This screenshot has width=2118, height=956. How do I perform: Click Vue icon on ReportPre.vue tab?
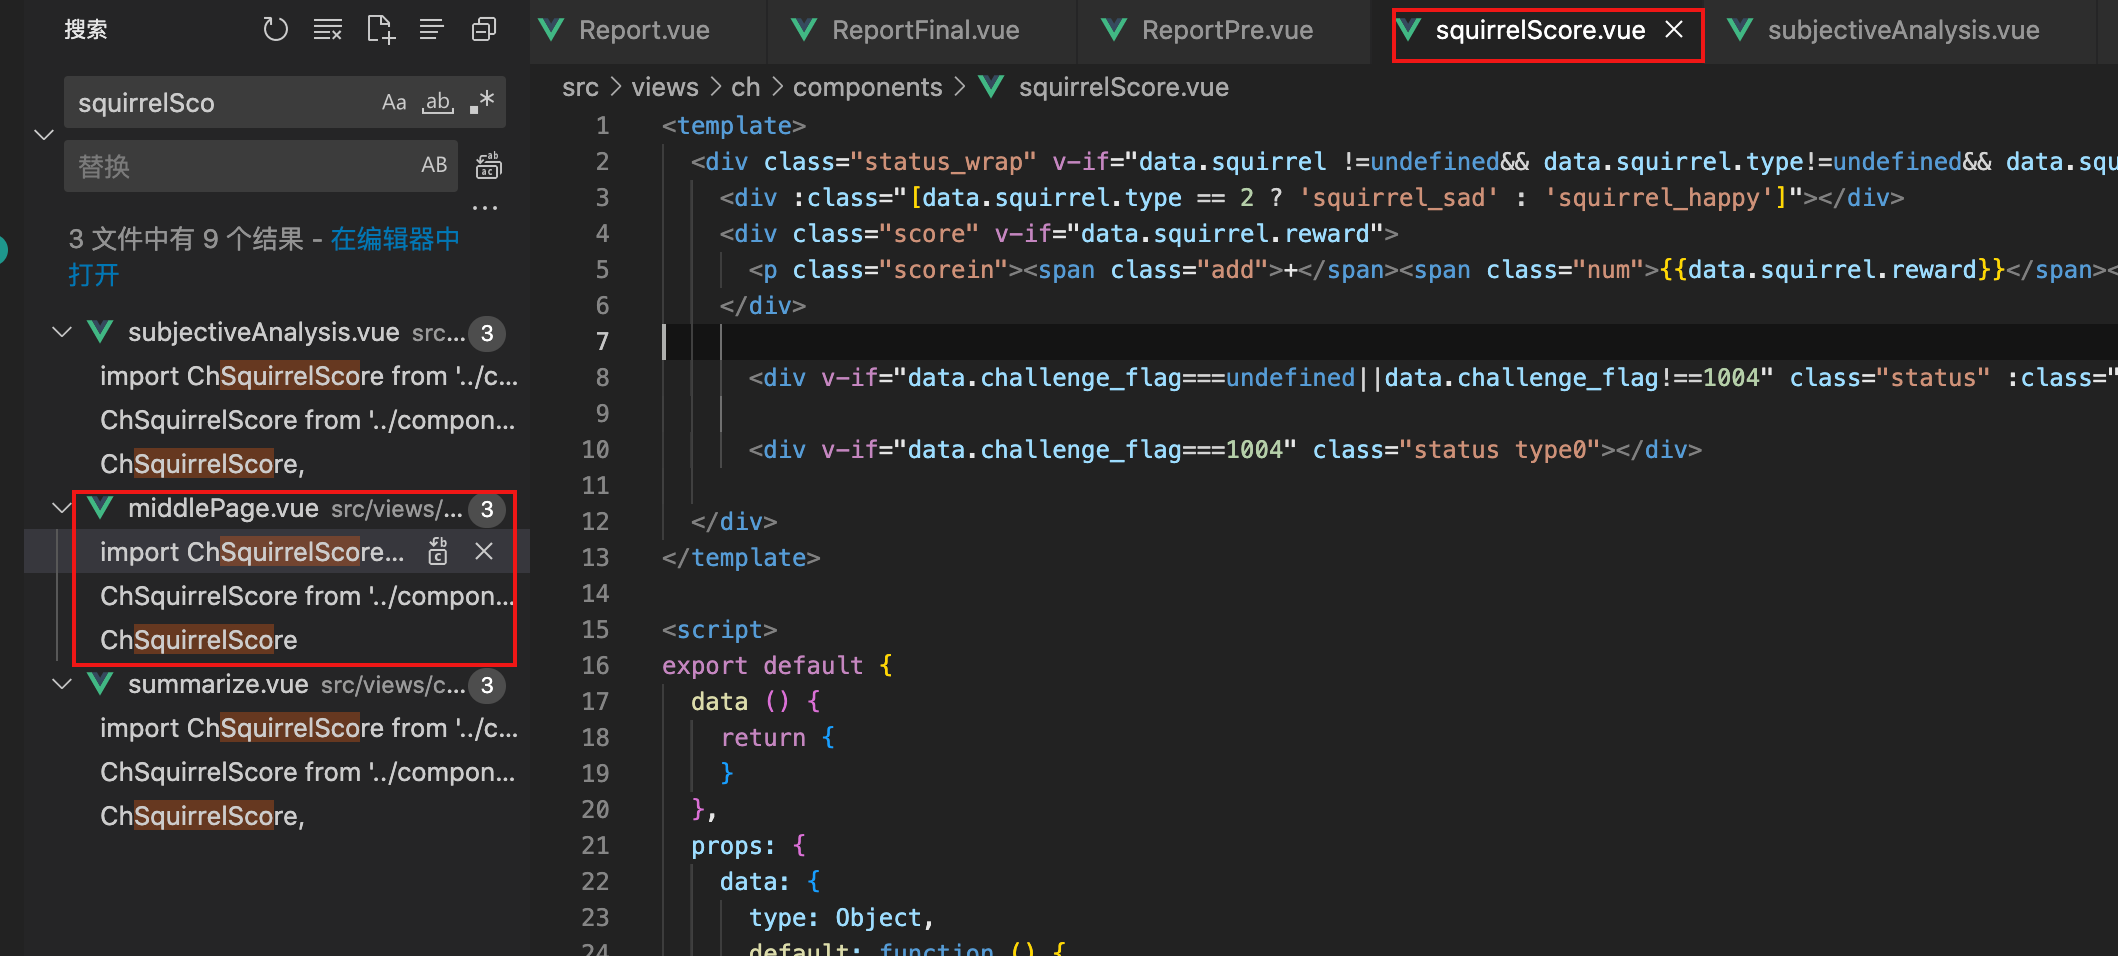(1114, 30)
